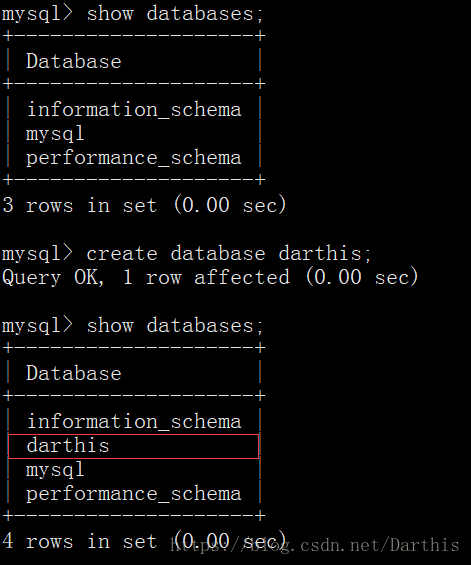The image size is (471, 565).
Task: Click the '(0.00 sec)' after Query OK
Action: click(362, 277)
